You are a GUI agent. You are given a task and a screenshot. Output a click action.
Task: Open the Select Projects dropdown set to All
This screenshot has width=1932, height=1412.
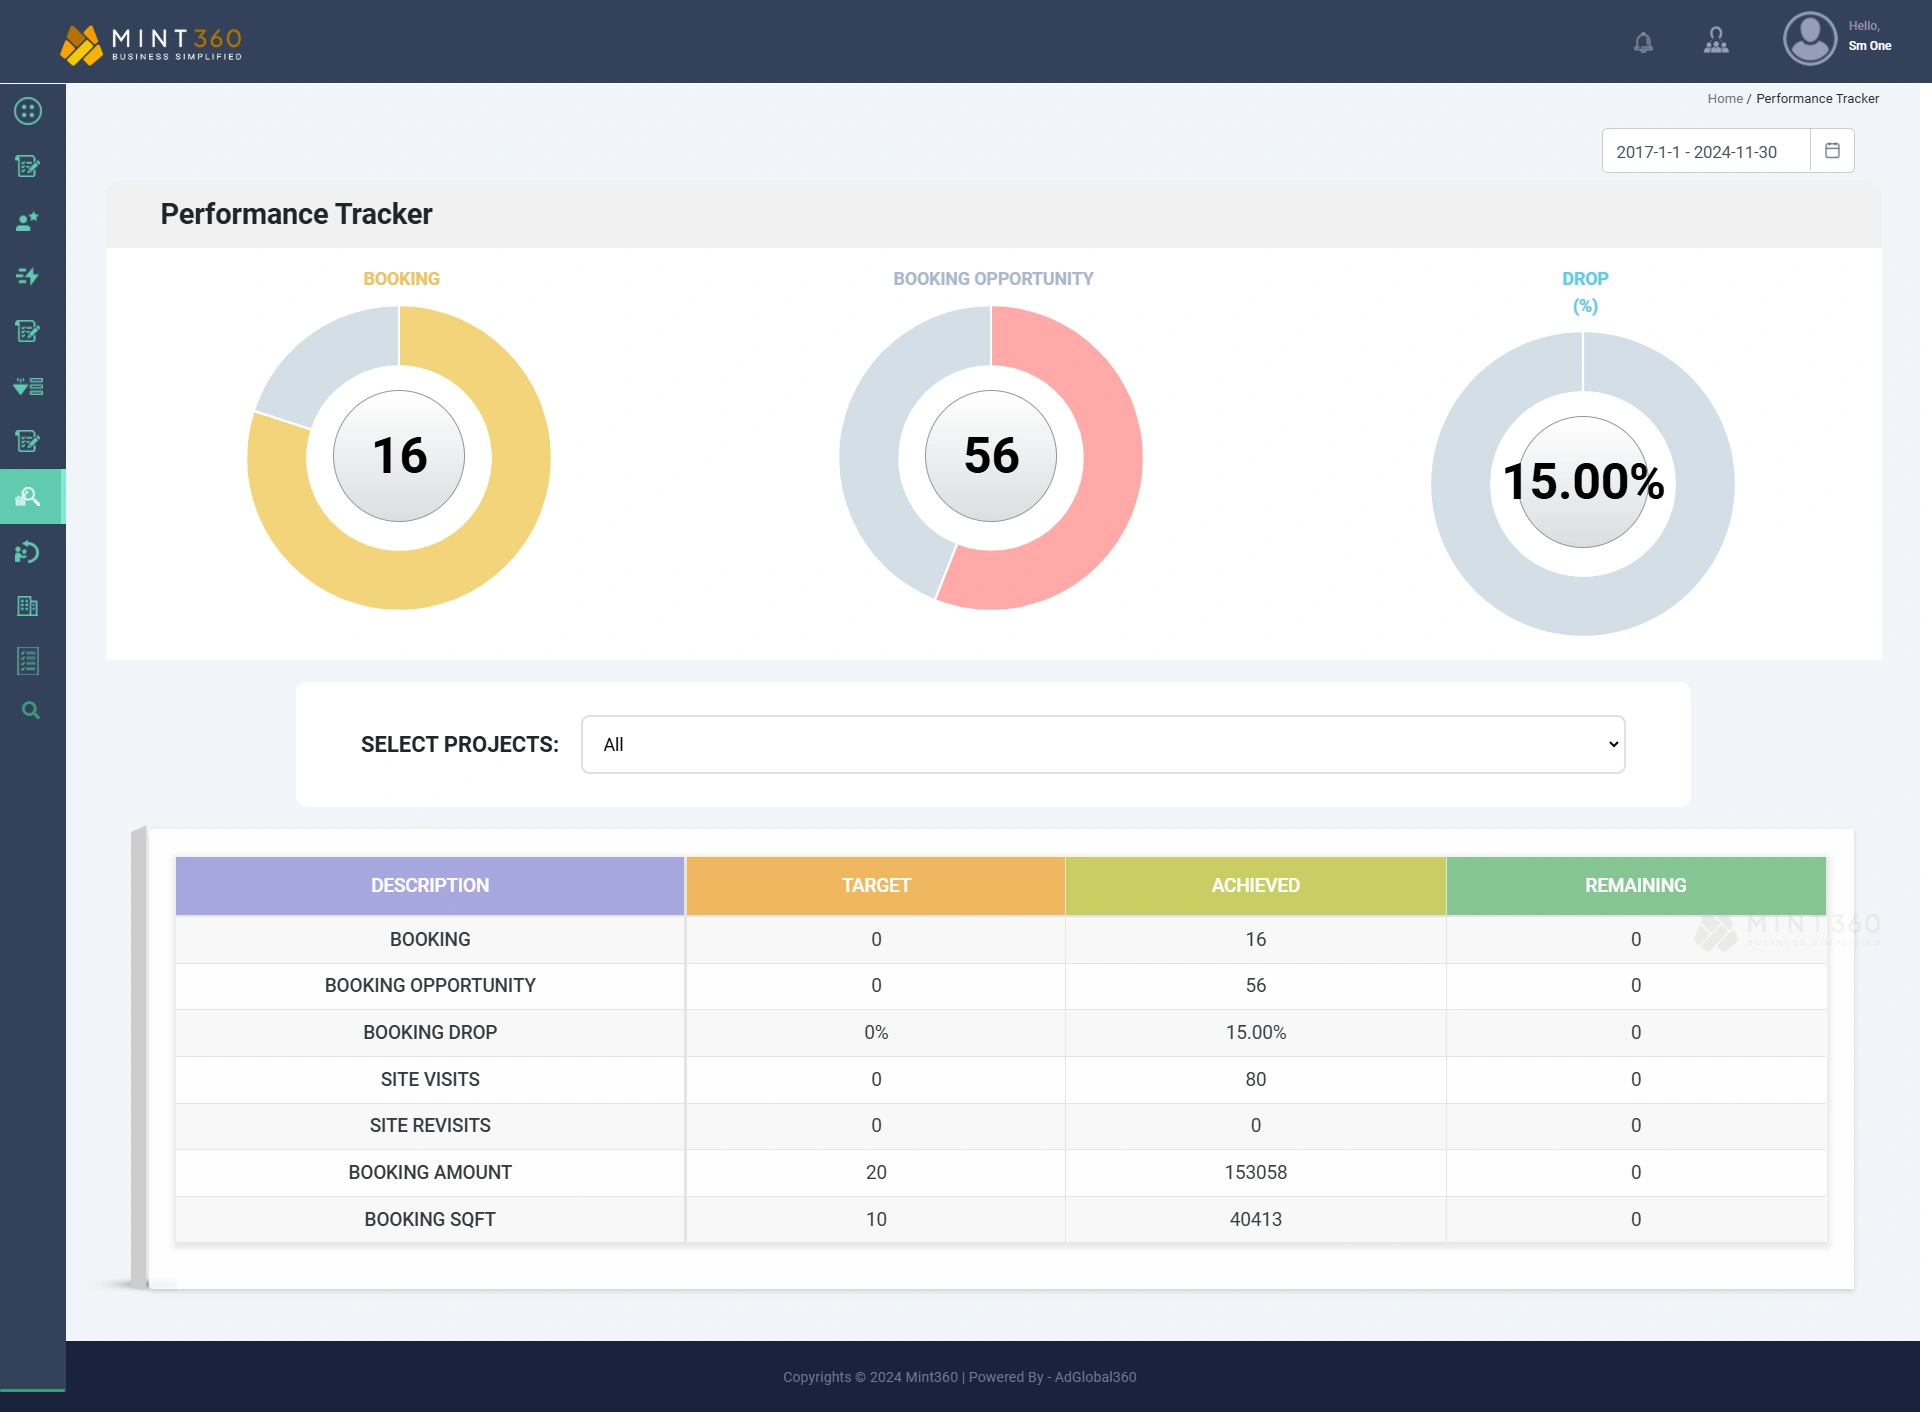coord(1103,744)
